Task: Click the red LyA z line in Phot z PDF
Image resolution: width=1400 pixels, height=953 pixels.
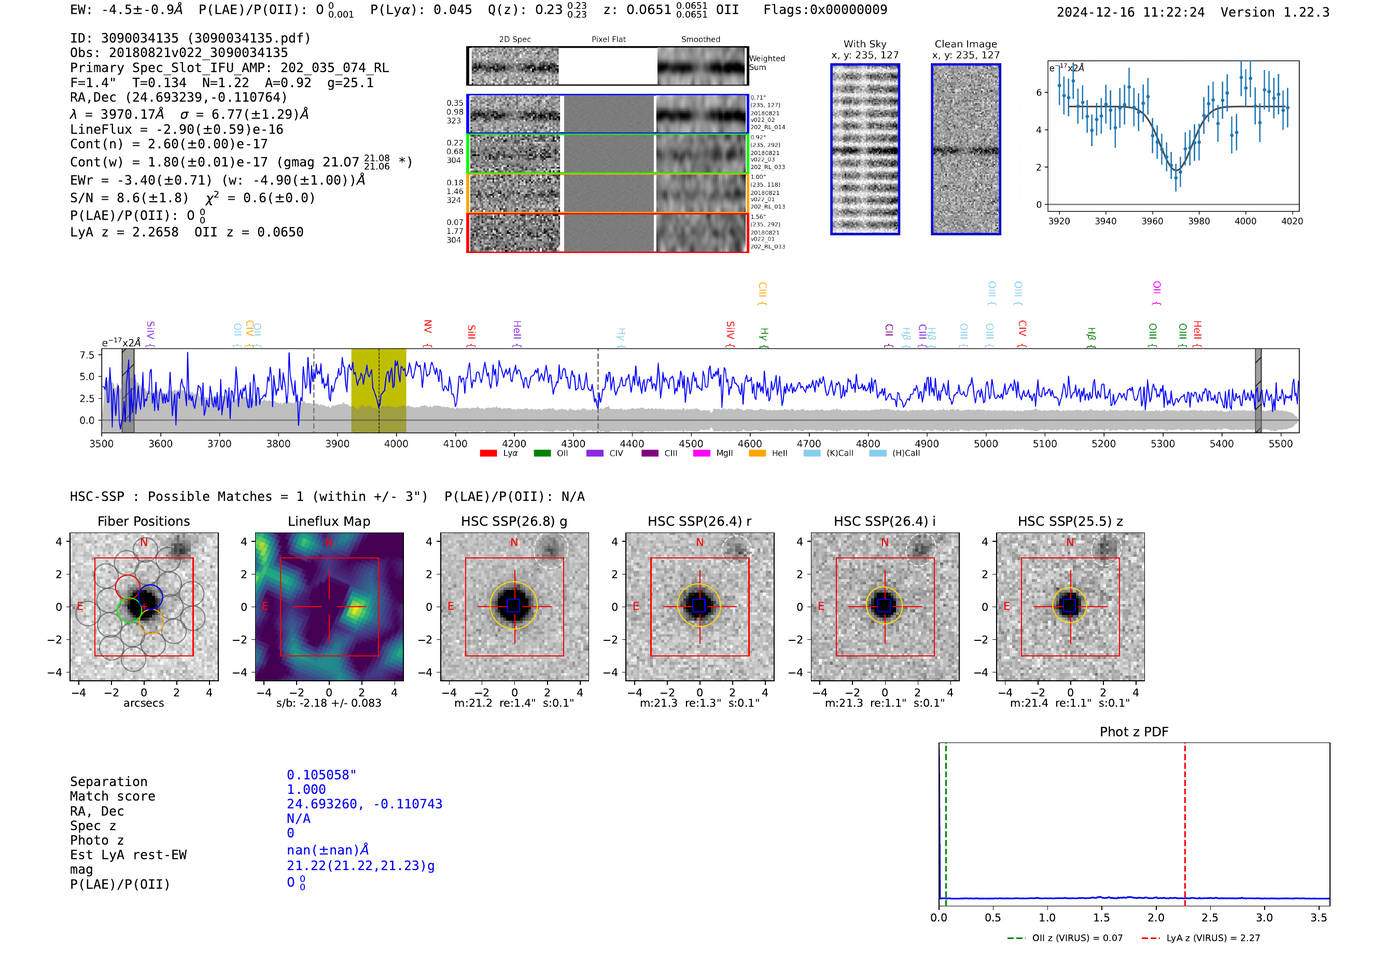Action: coord(1185,820)
